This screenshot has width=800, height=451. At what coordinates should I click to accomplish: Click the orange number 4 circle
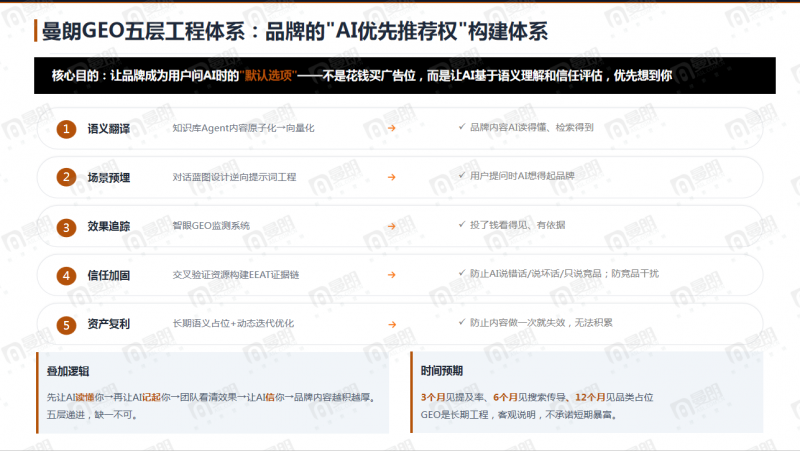pyautogui.click(x=66, y=275)
